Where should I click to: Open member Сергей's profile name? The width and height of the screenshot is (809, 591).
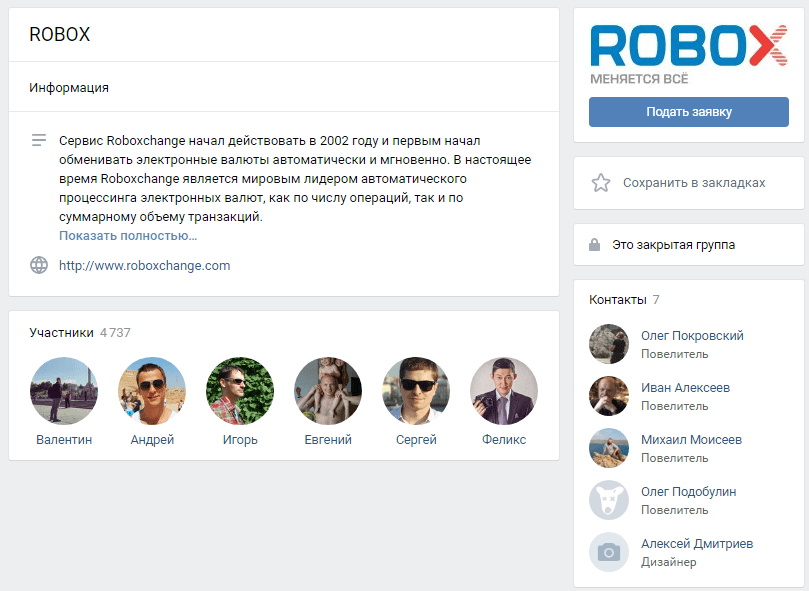416,440
